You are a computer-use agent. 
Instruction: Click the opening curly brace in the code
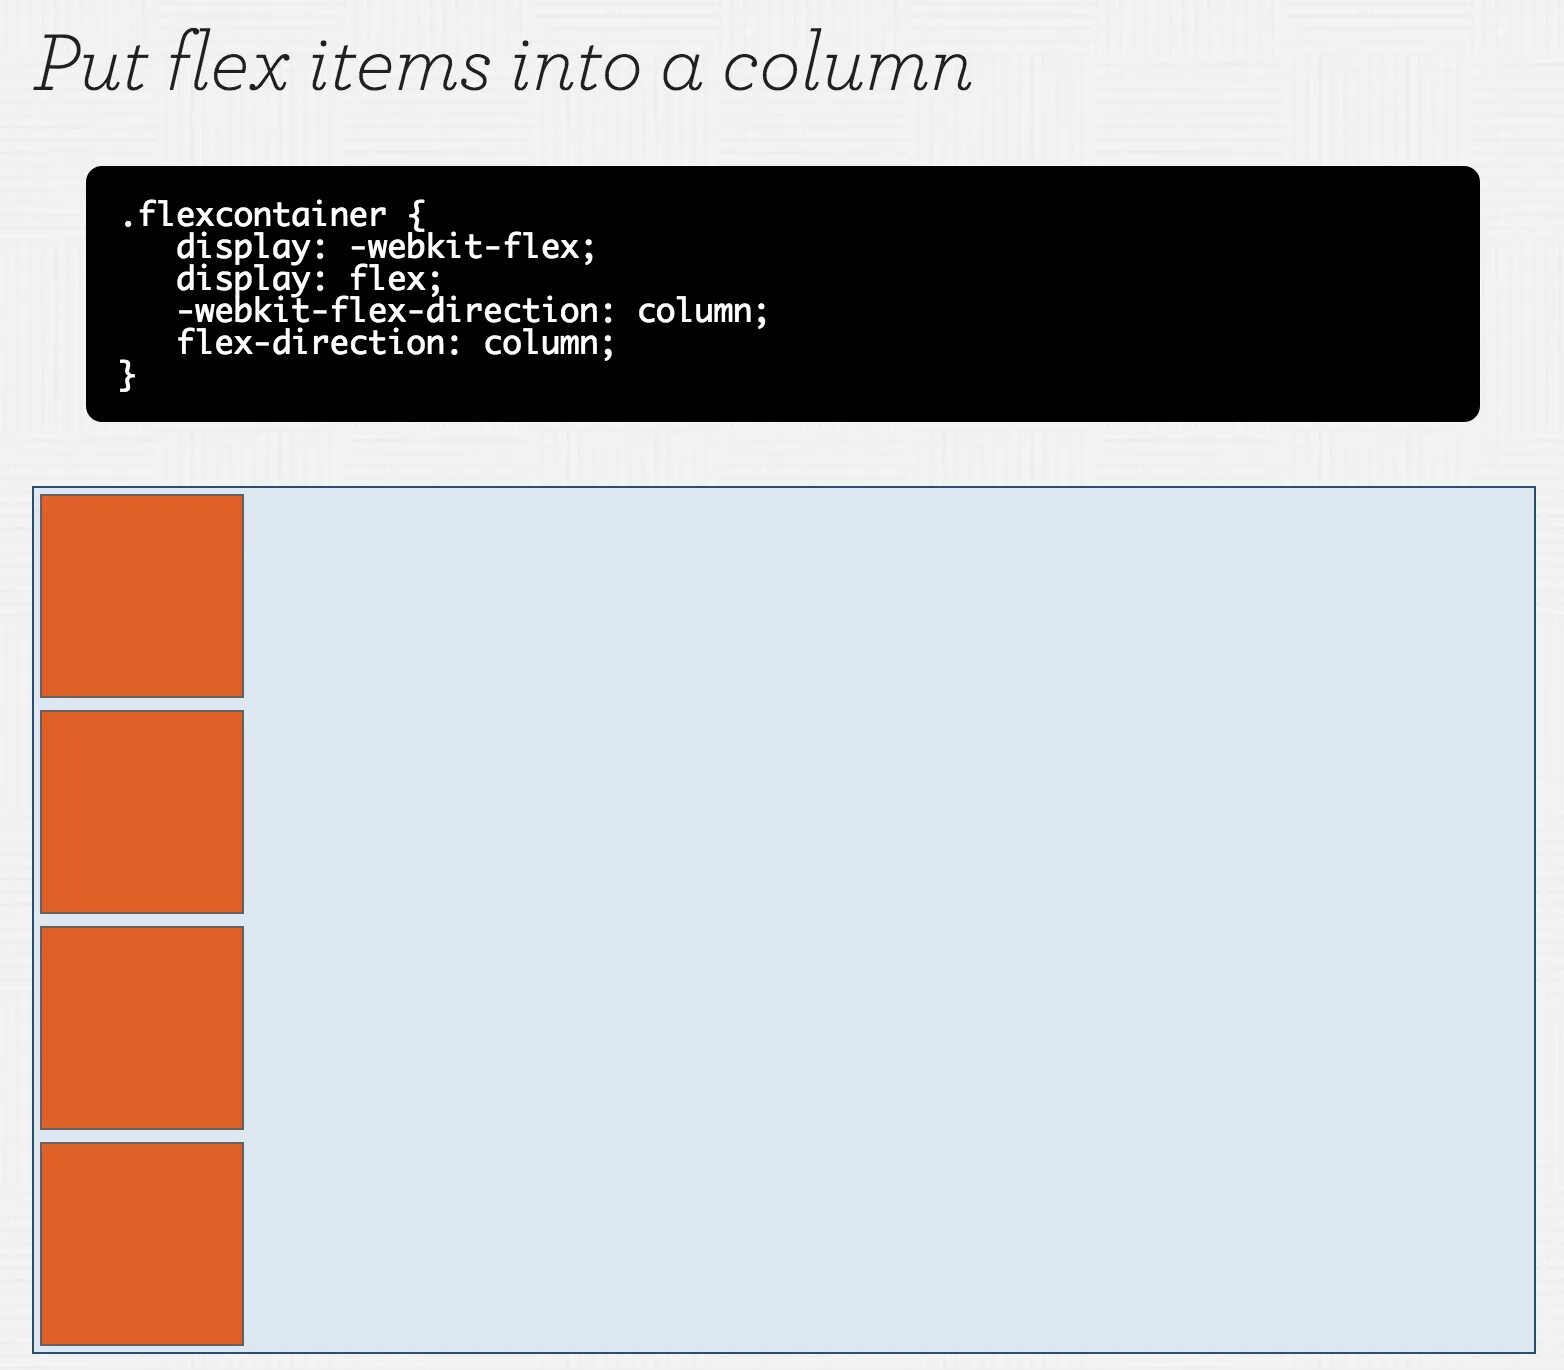pos(417,215)
